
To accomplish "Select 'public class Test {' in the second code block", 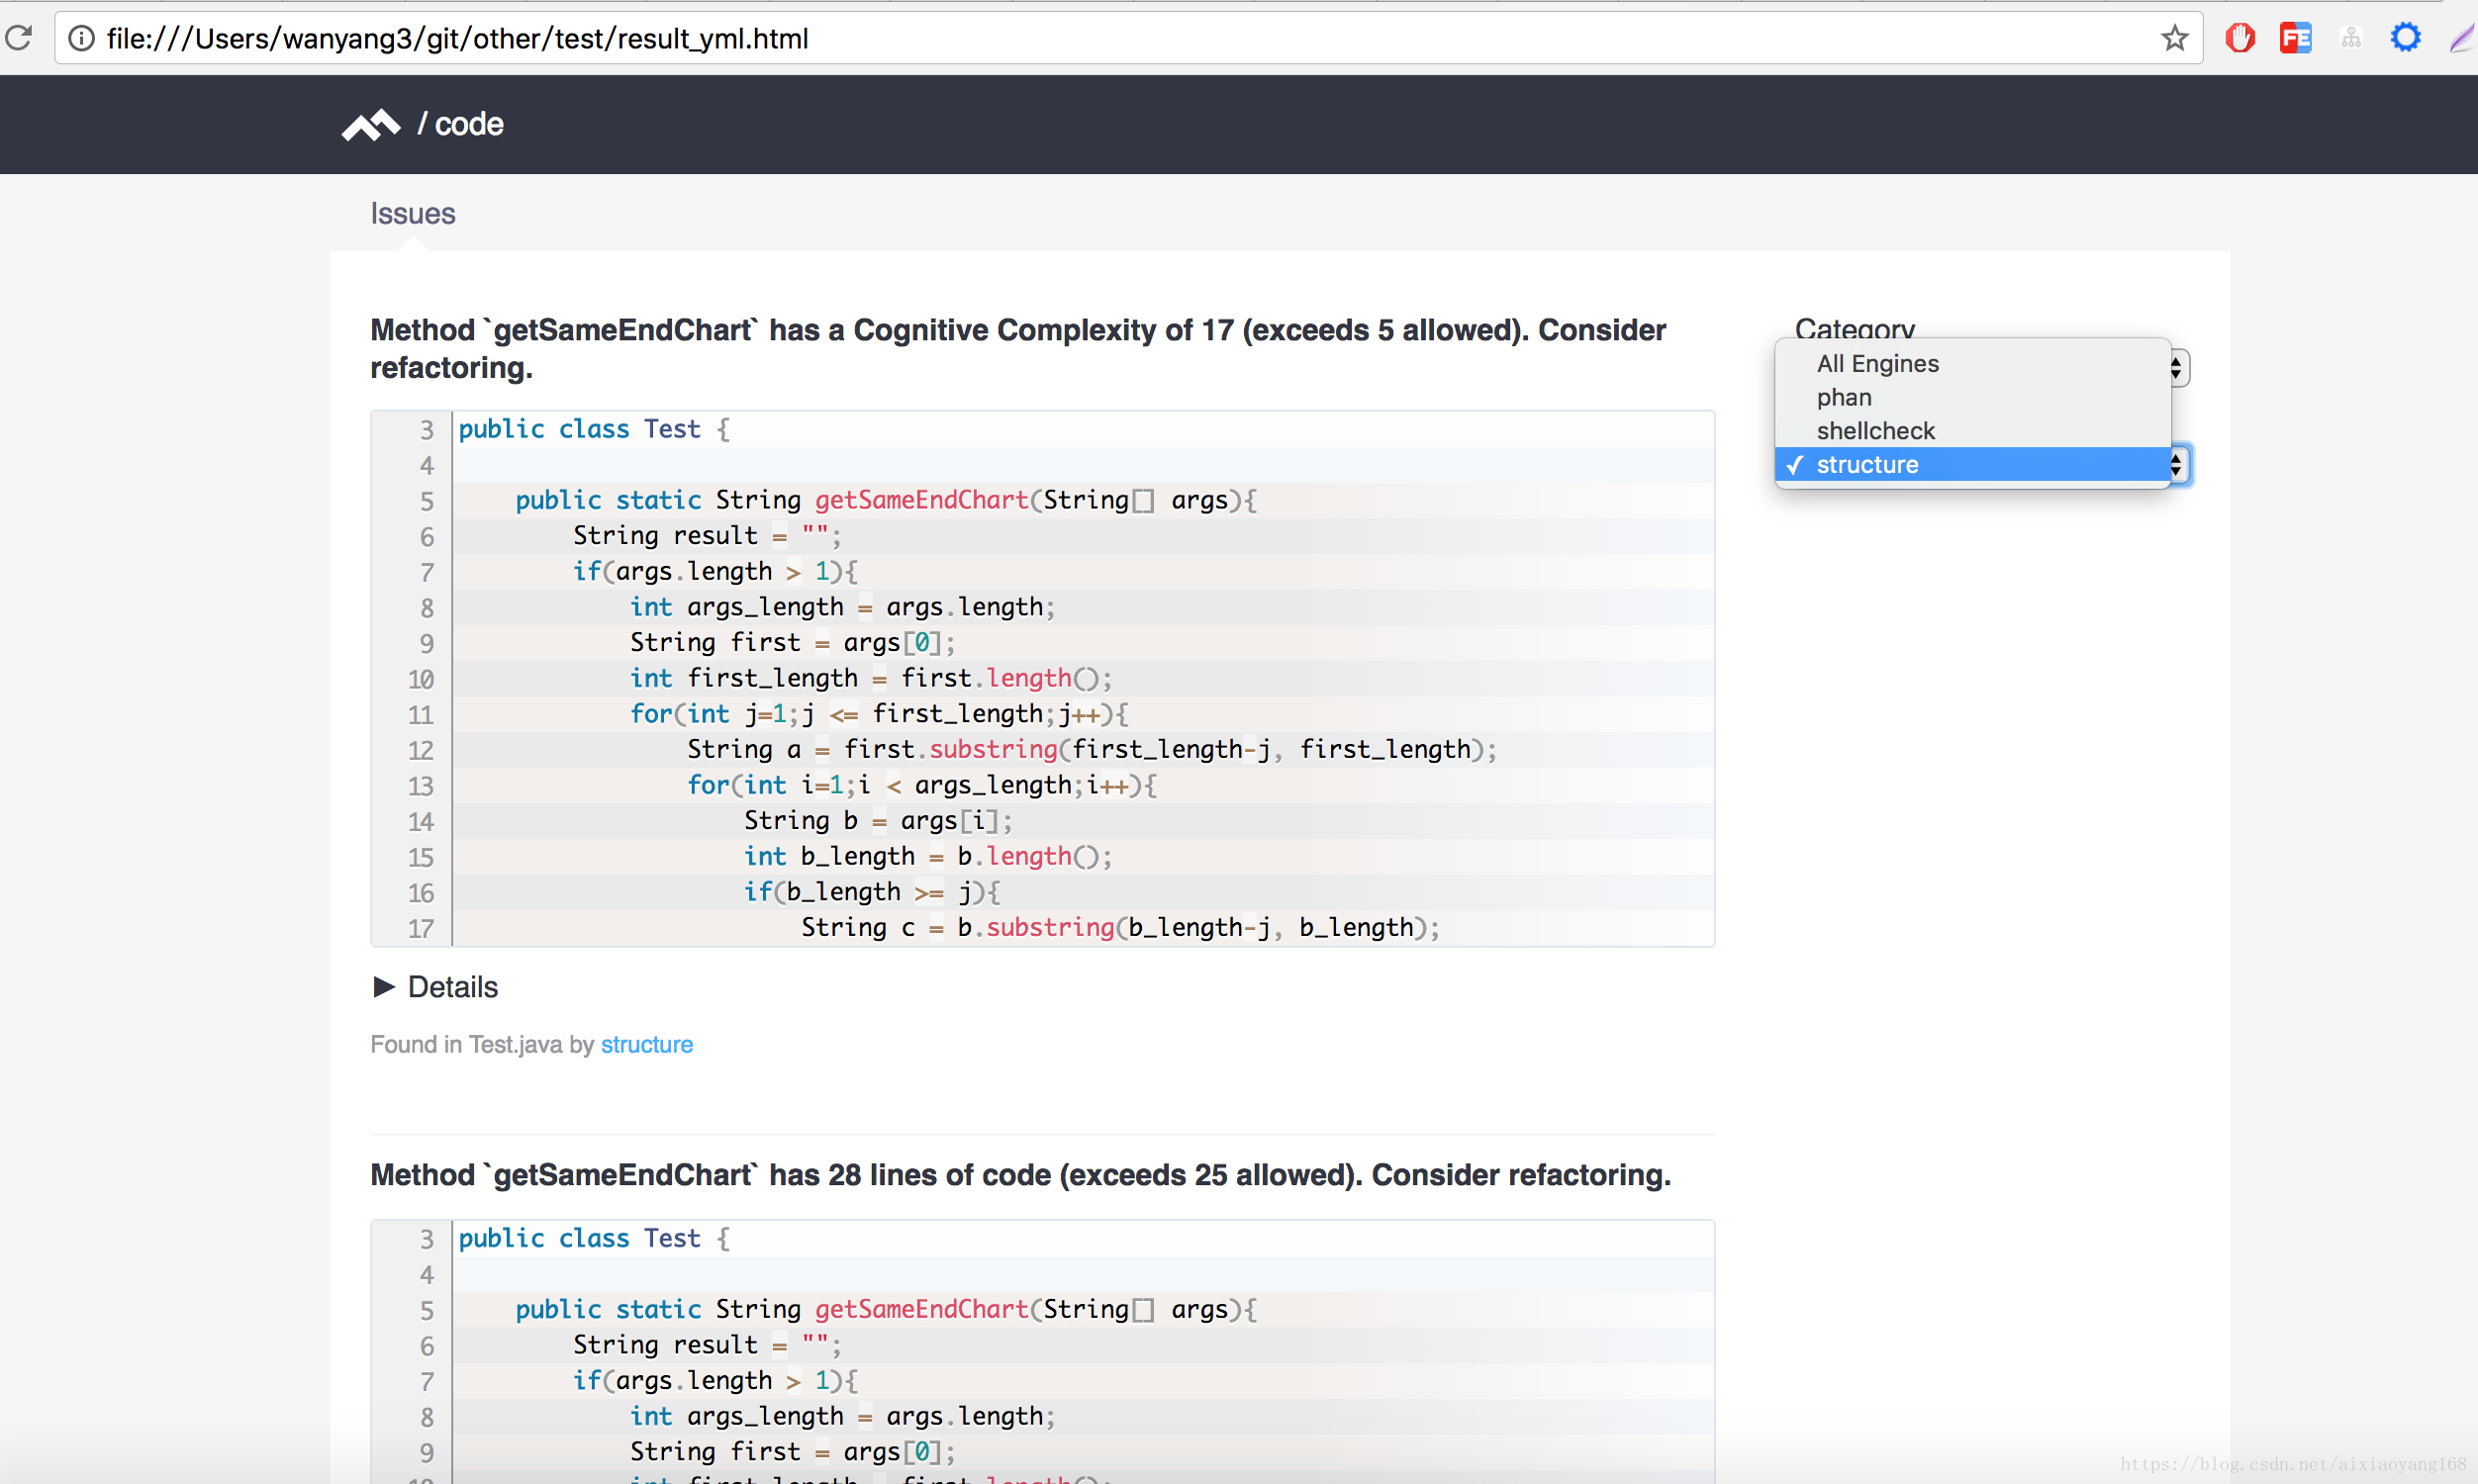I will pos(594,1239).
